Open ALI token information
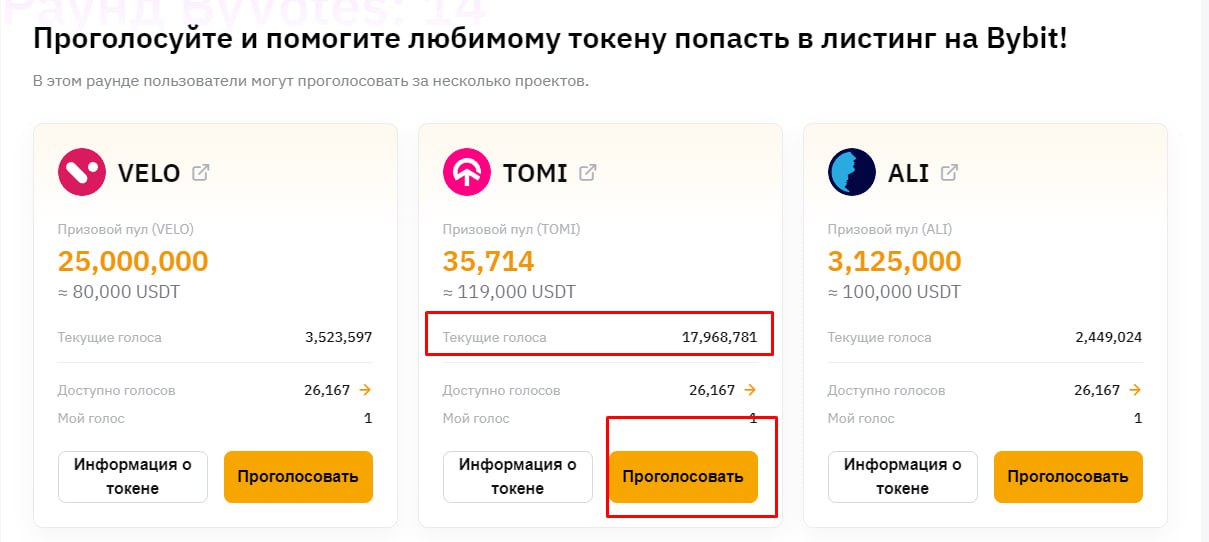The image size is (1209, 542). pos(903,477)
